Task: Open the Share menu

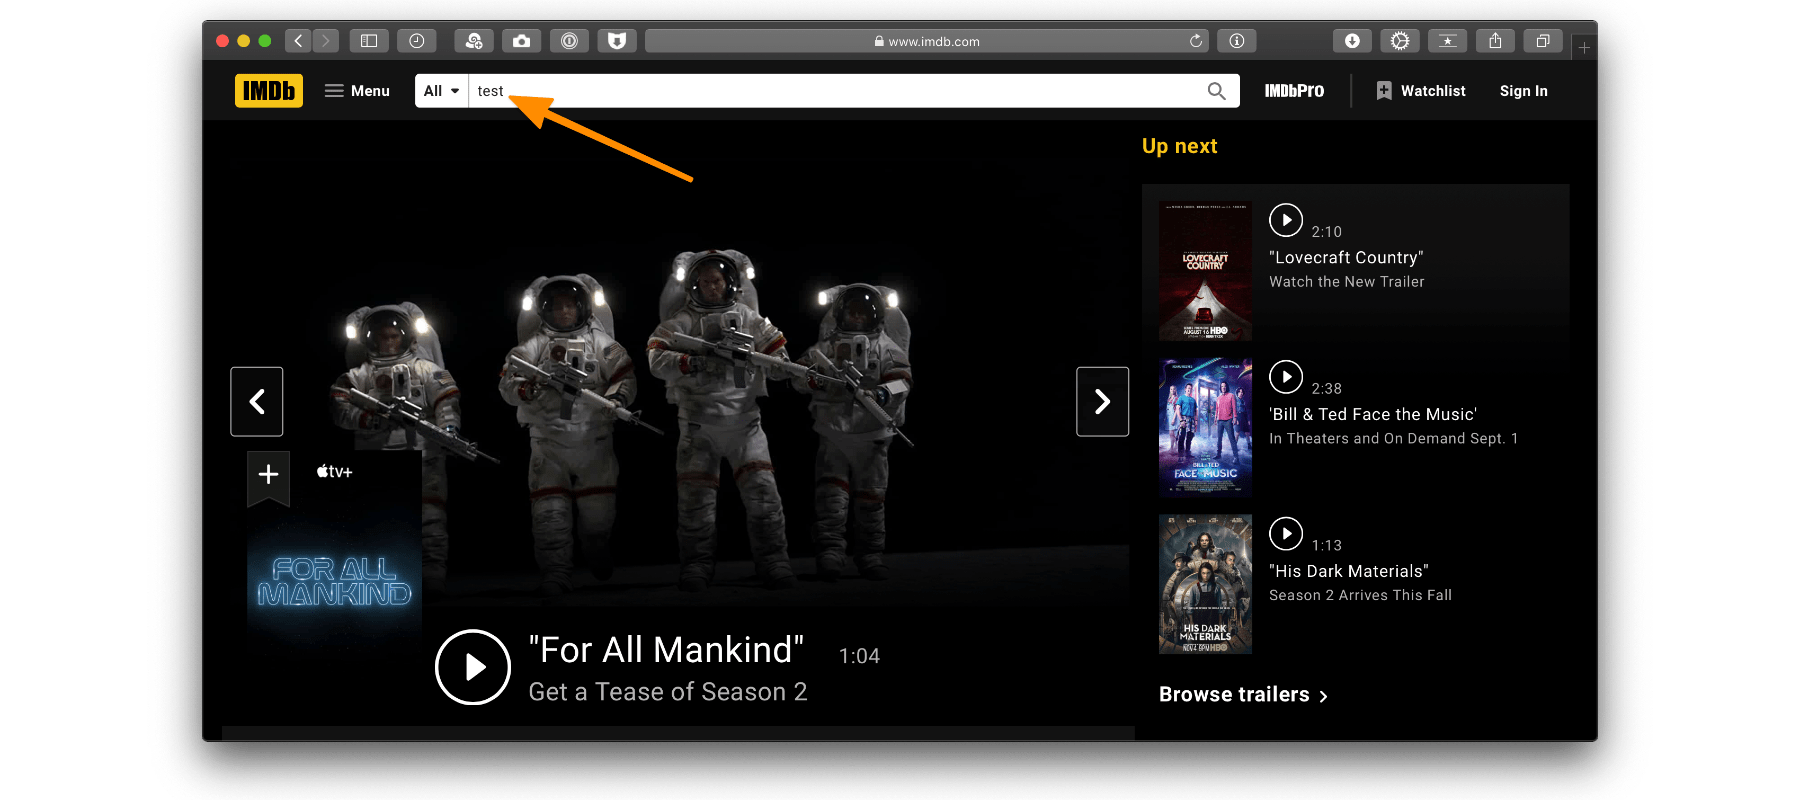Action: point(1495,41)
